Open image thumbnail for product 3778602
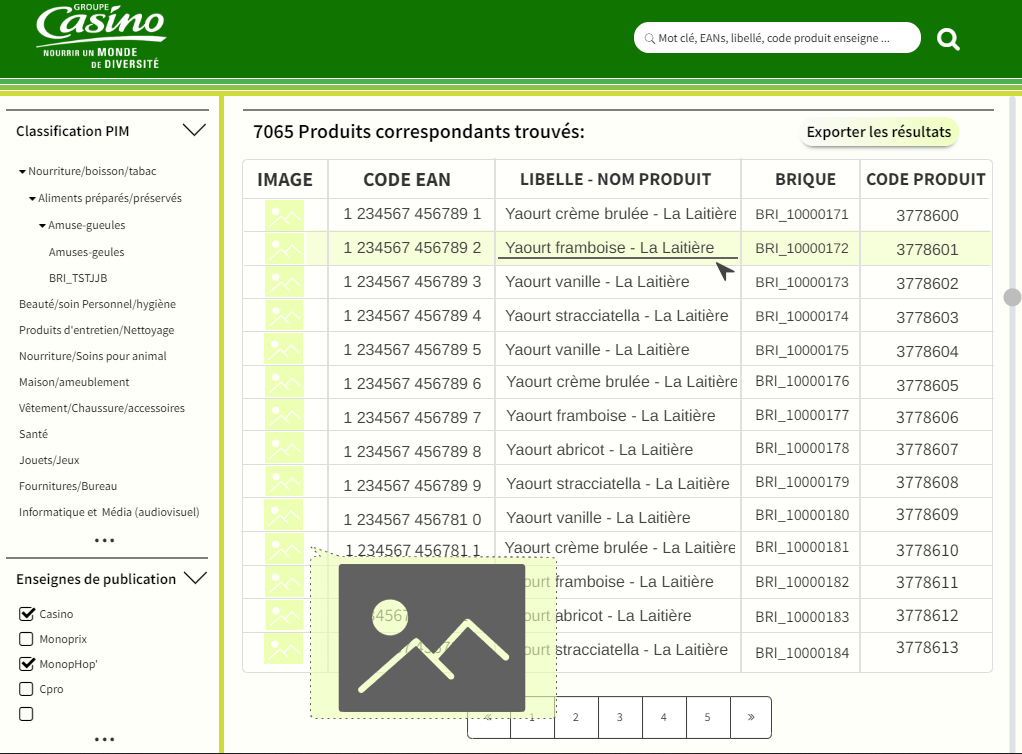Image resolution: width=1022 pixels, height=754 pixels. [284, 283]
